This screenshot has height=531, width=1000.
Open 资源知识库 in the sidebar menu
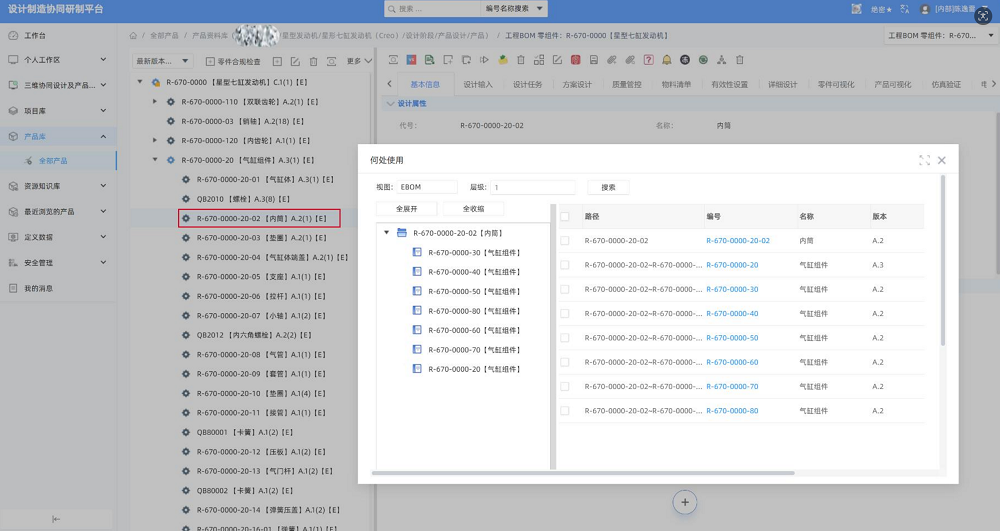click(58, 186)
